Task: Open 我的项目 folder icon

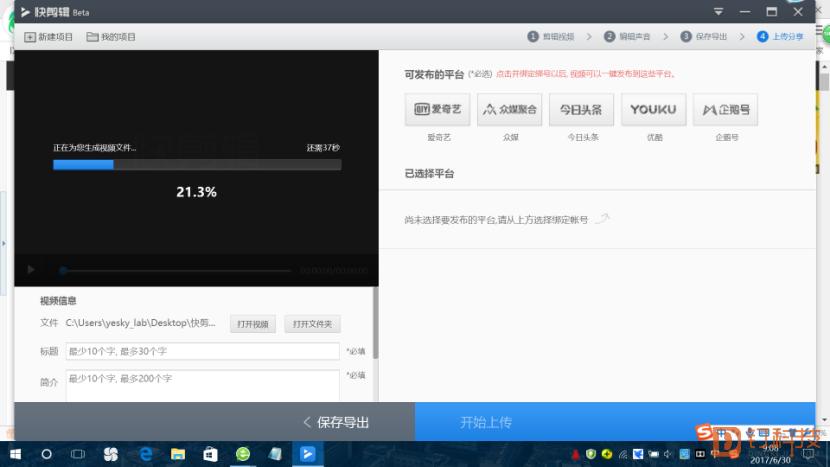Action: [92, 37]
